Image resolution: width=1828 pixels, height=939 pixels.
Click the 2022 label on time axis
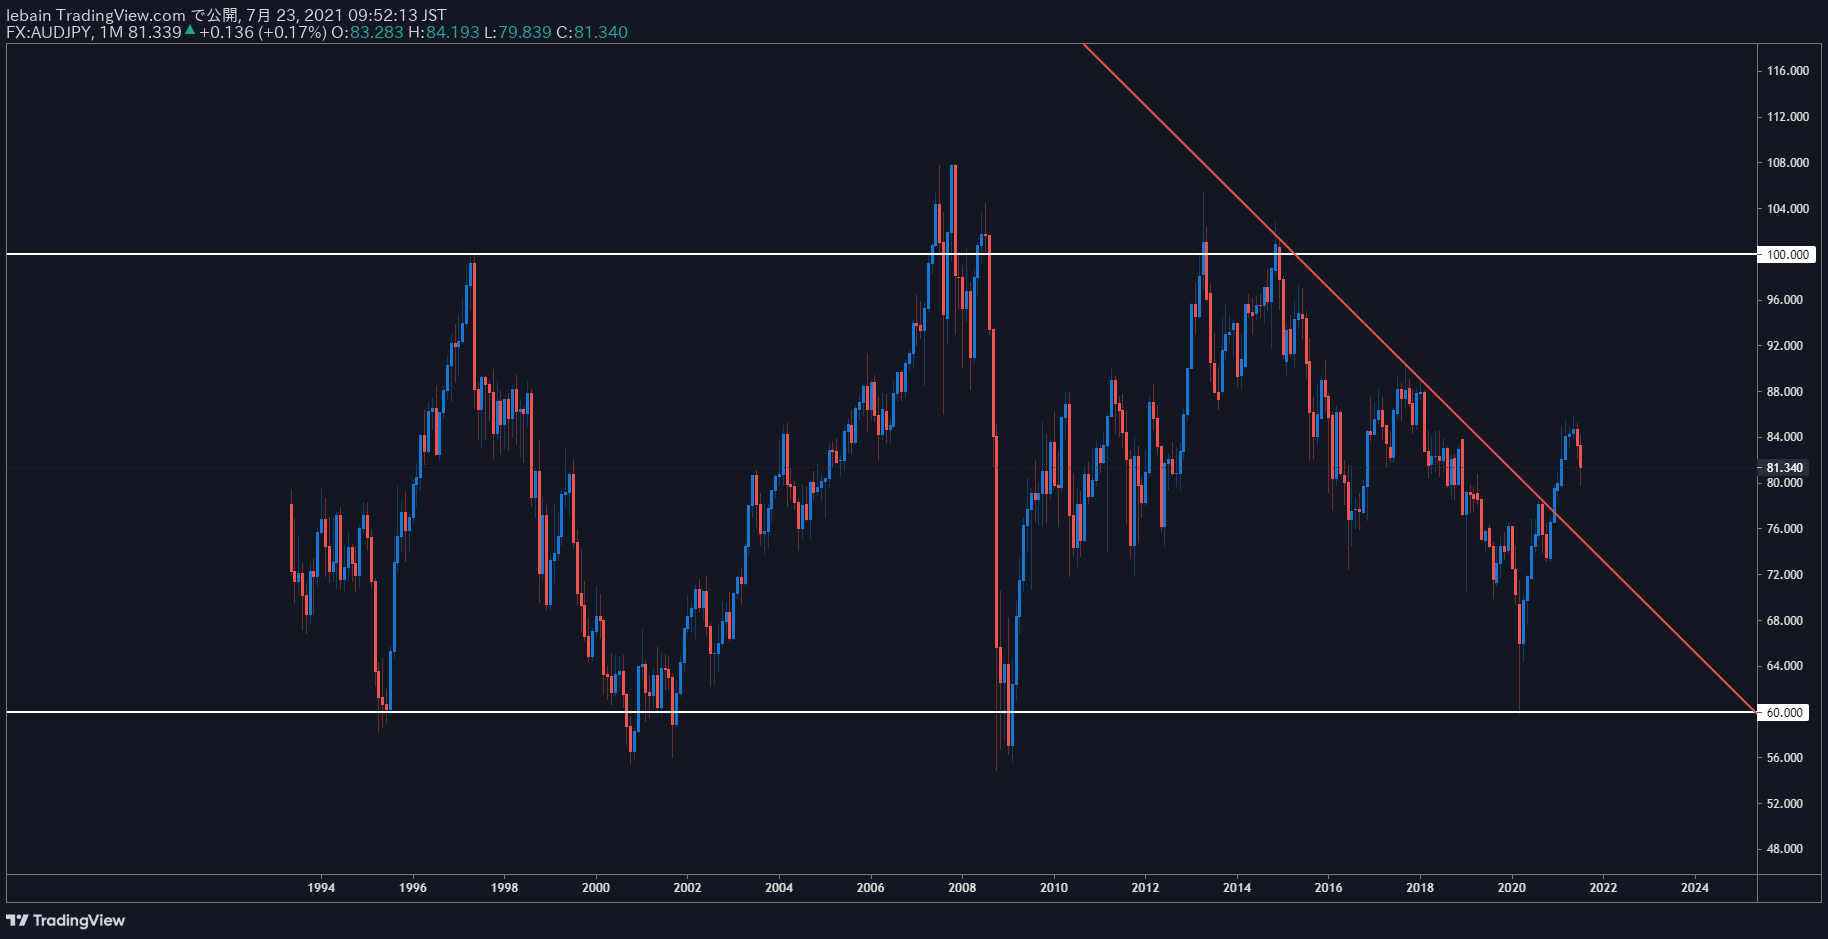[x=1603, y=888]
